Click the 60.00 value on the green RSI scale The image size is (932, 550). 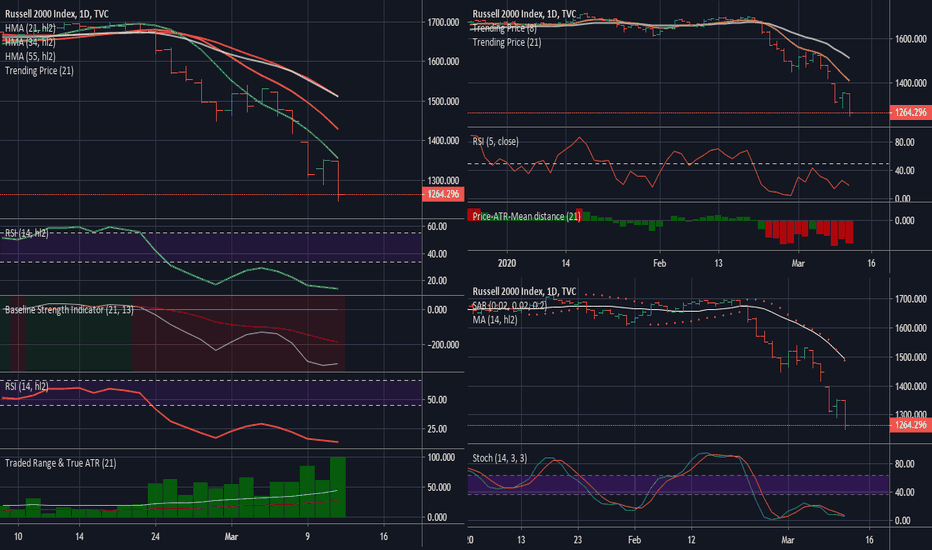tap(437, 227)
